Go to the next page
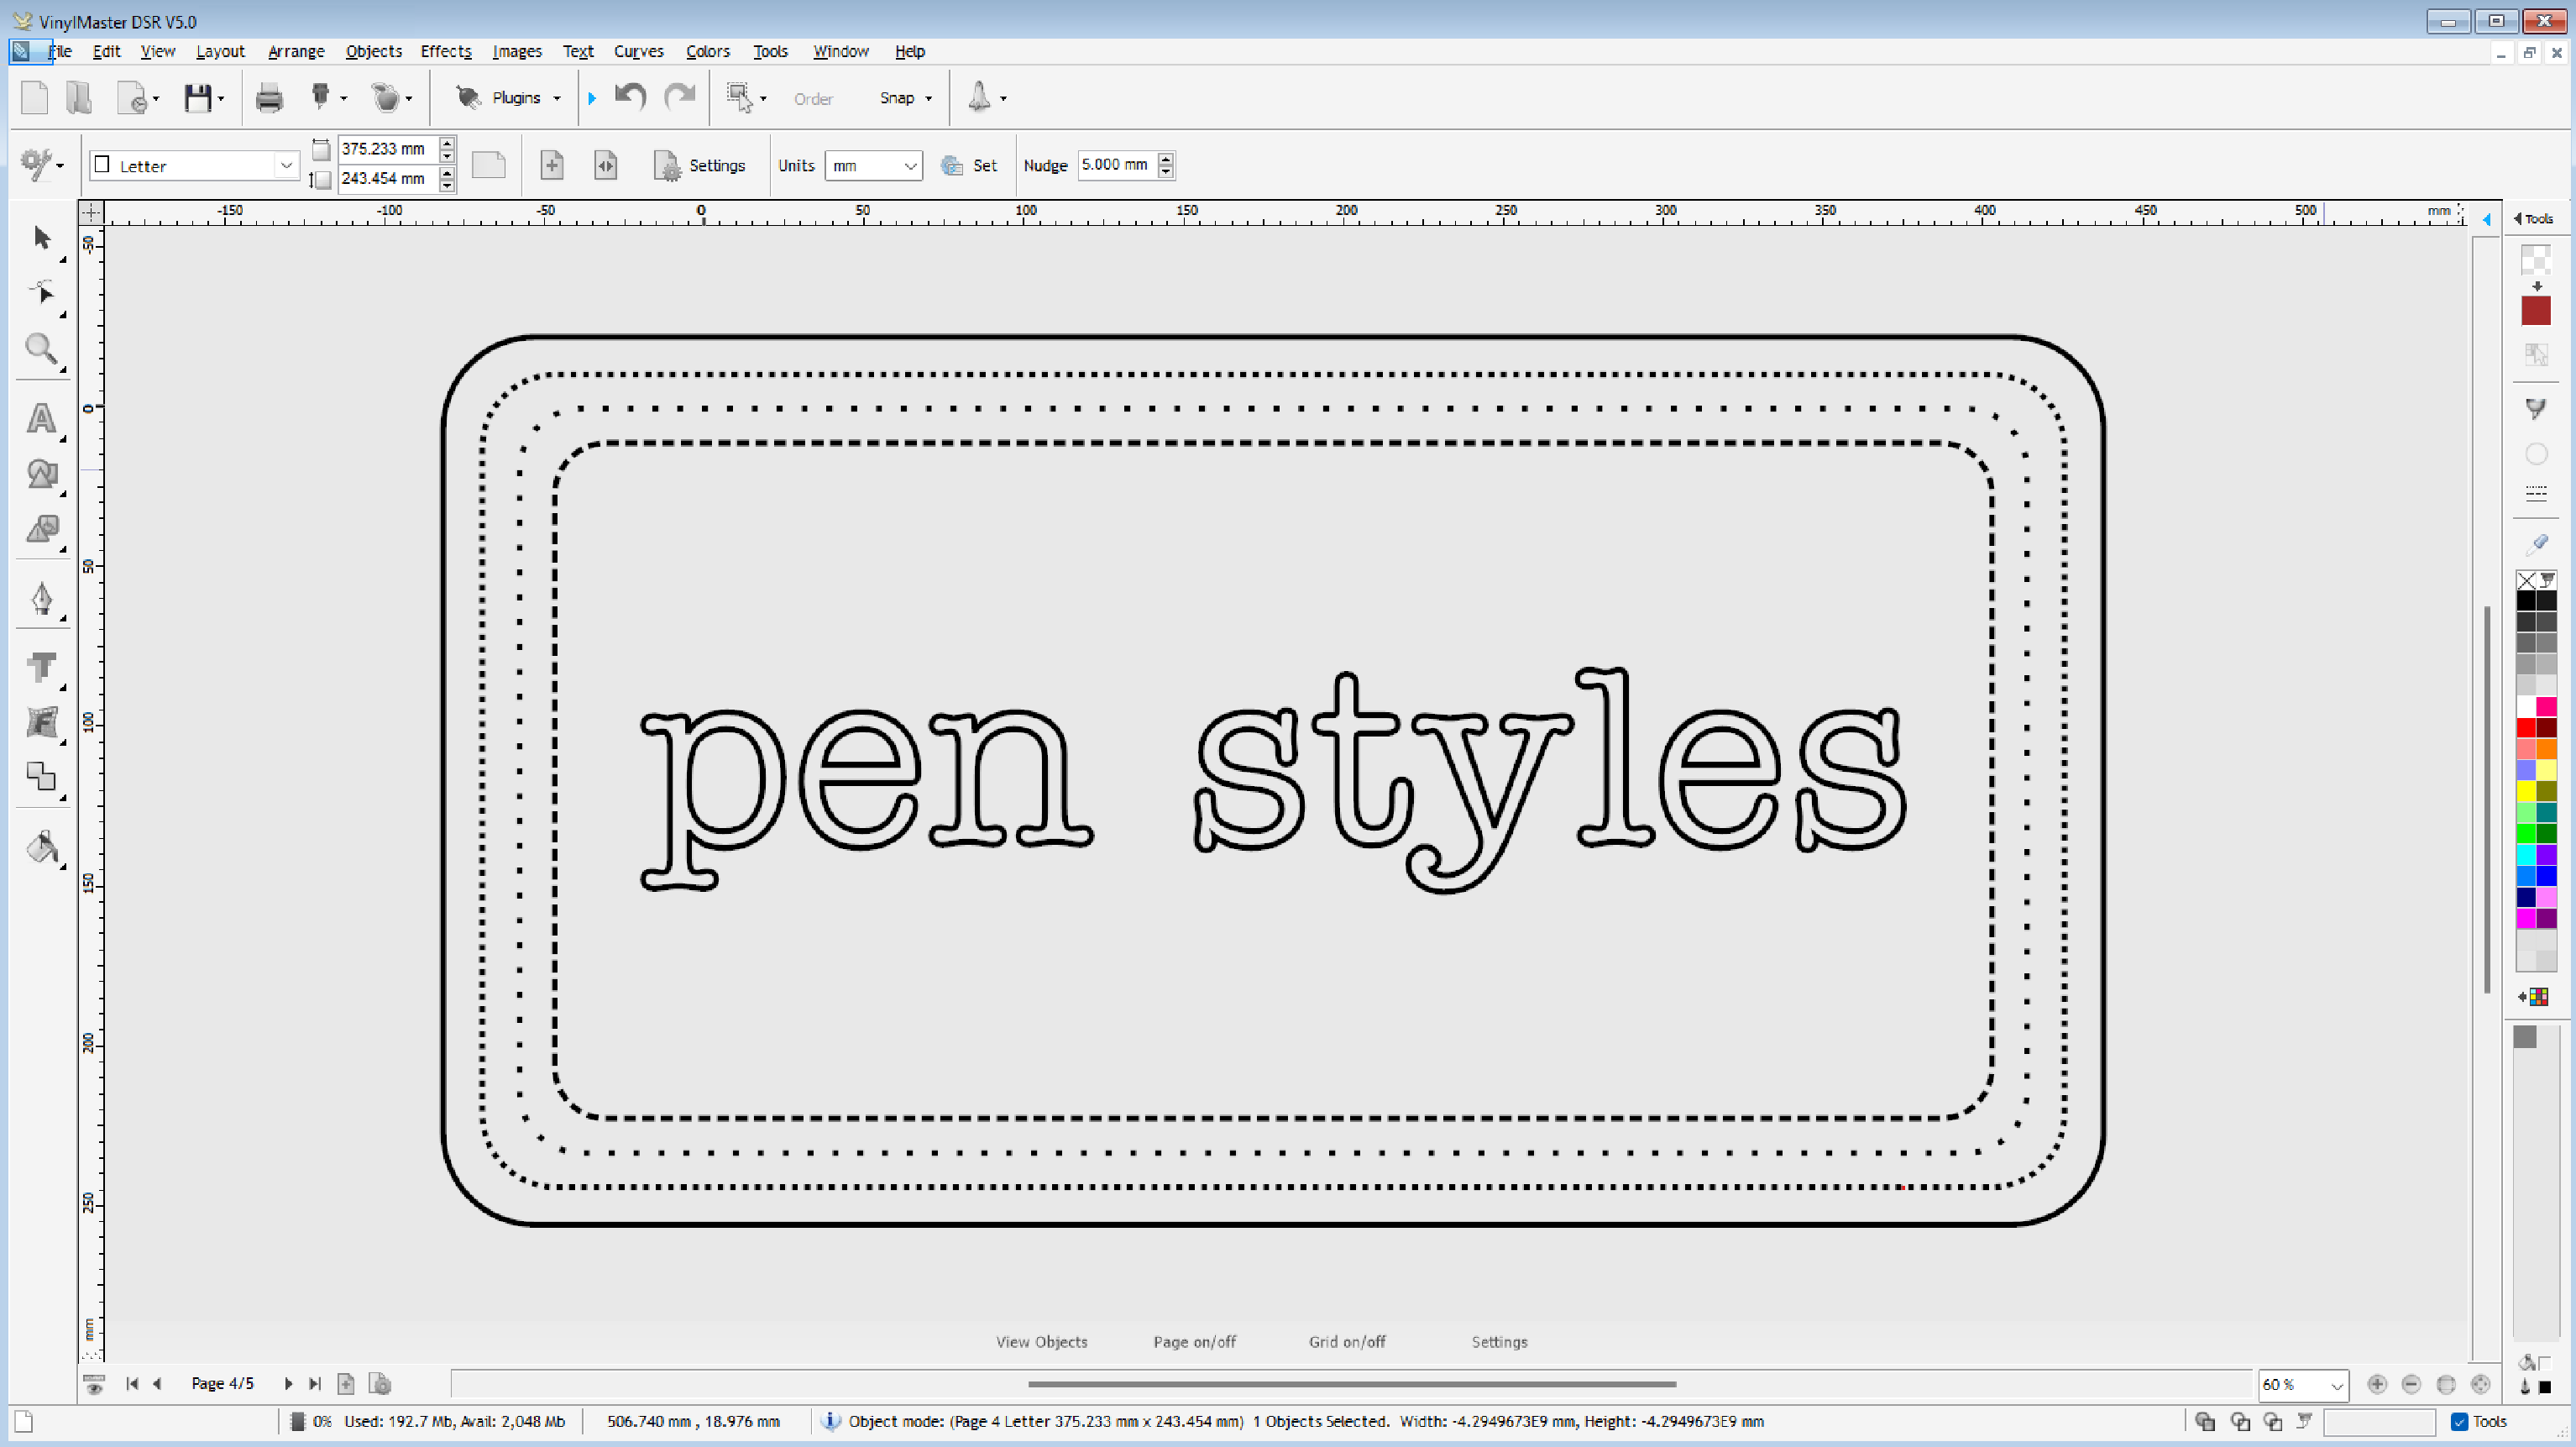Viewport: 2576px width, 1447px height. click(288, 1383)
